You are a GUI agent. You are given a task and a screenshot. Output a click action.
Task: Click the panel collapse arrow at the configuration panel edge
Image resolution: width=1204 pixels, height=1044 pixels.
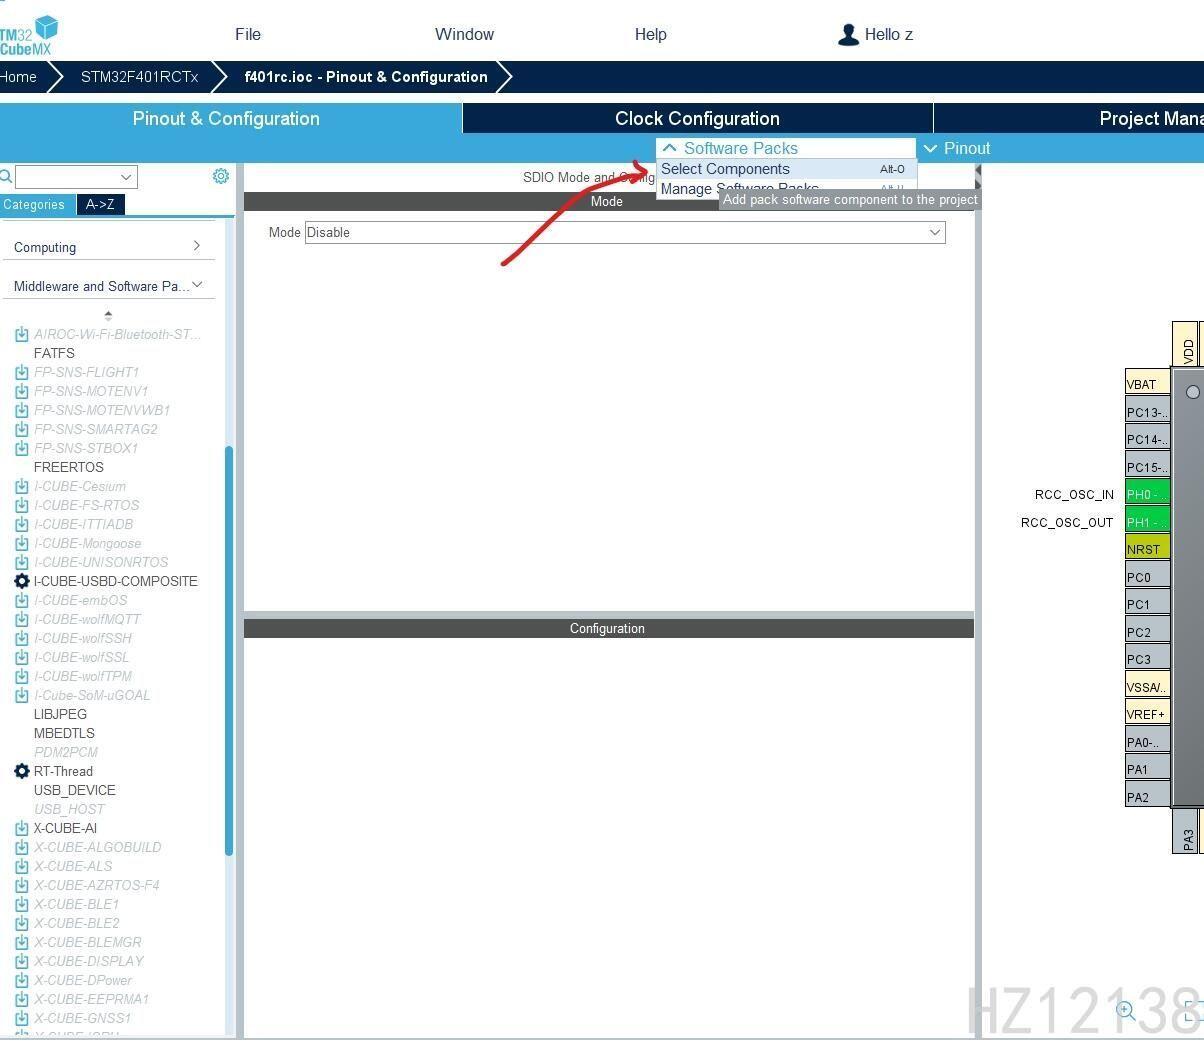[x=978, y=176]
